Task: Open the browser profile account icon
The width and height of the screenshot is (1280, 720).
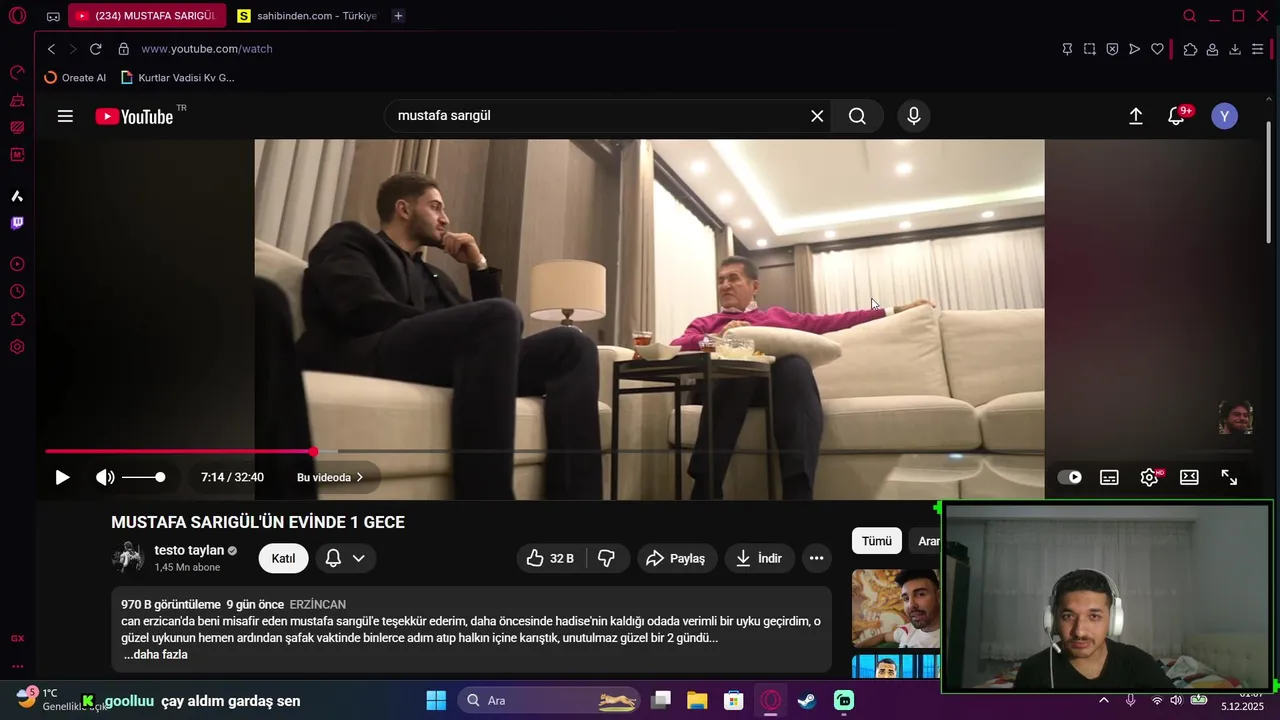Action: [x=1212, y=49]
